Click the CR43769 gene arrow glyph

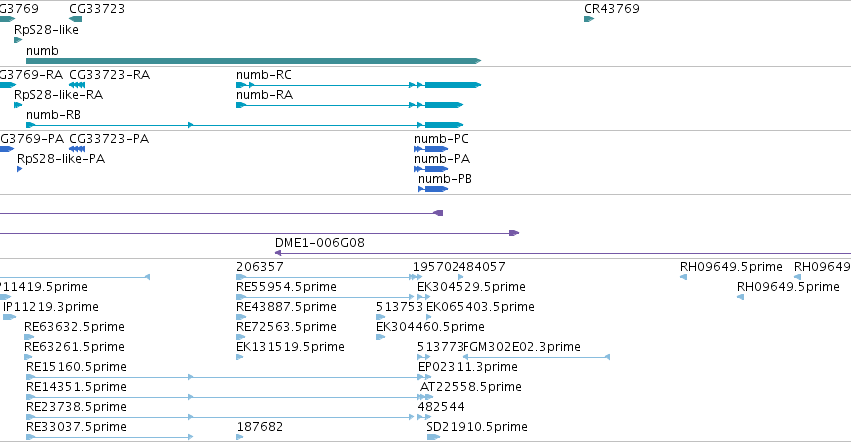(589, 19)
